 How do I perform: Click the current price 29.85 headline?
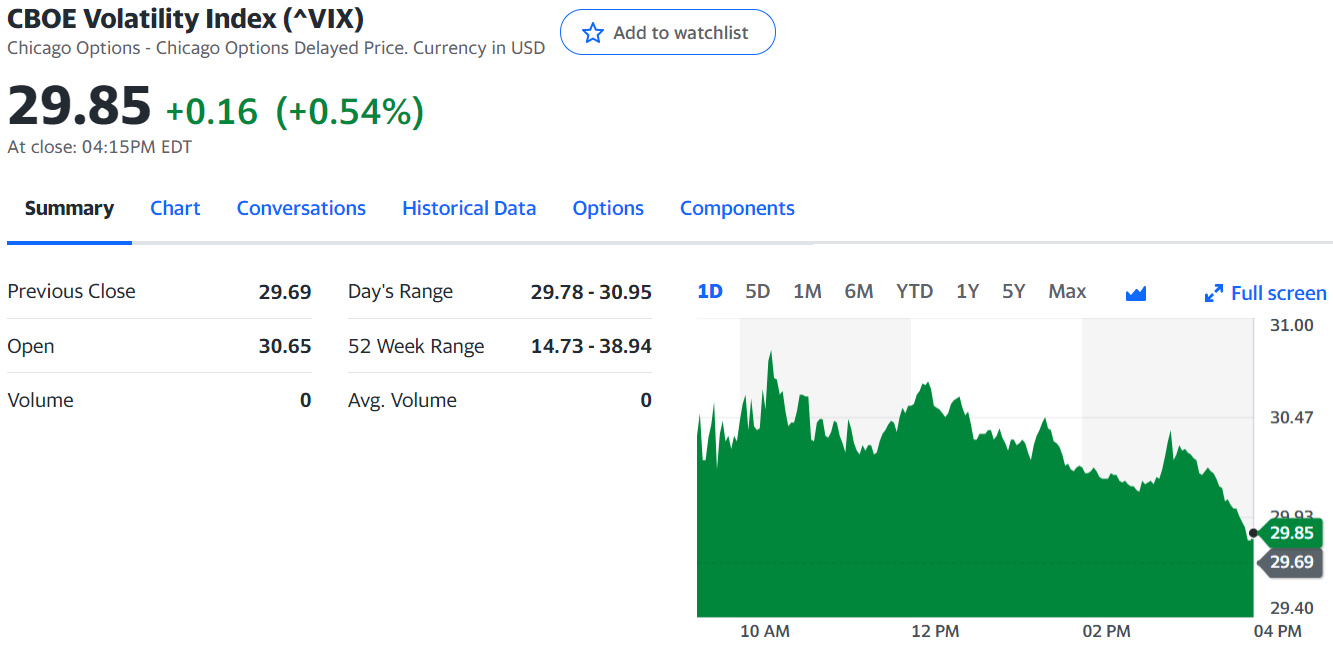coord(79,105)
